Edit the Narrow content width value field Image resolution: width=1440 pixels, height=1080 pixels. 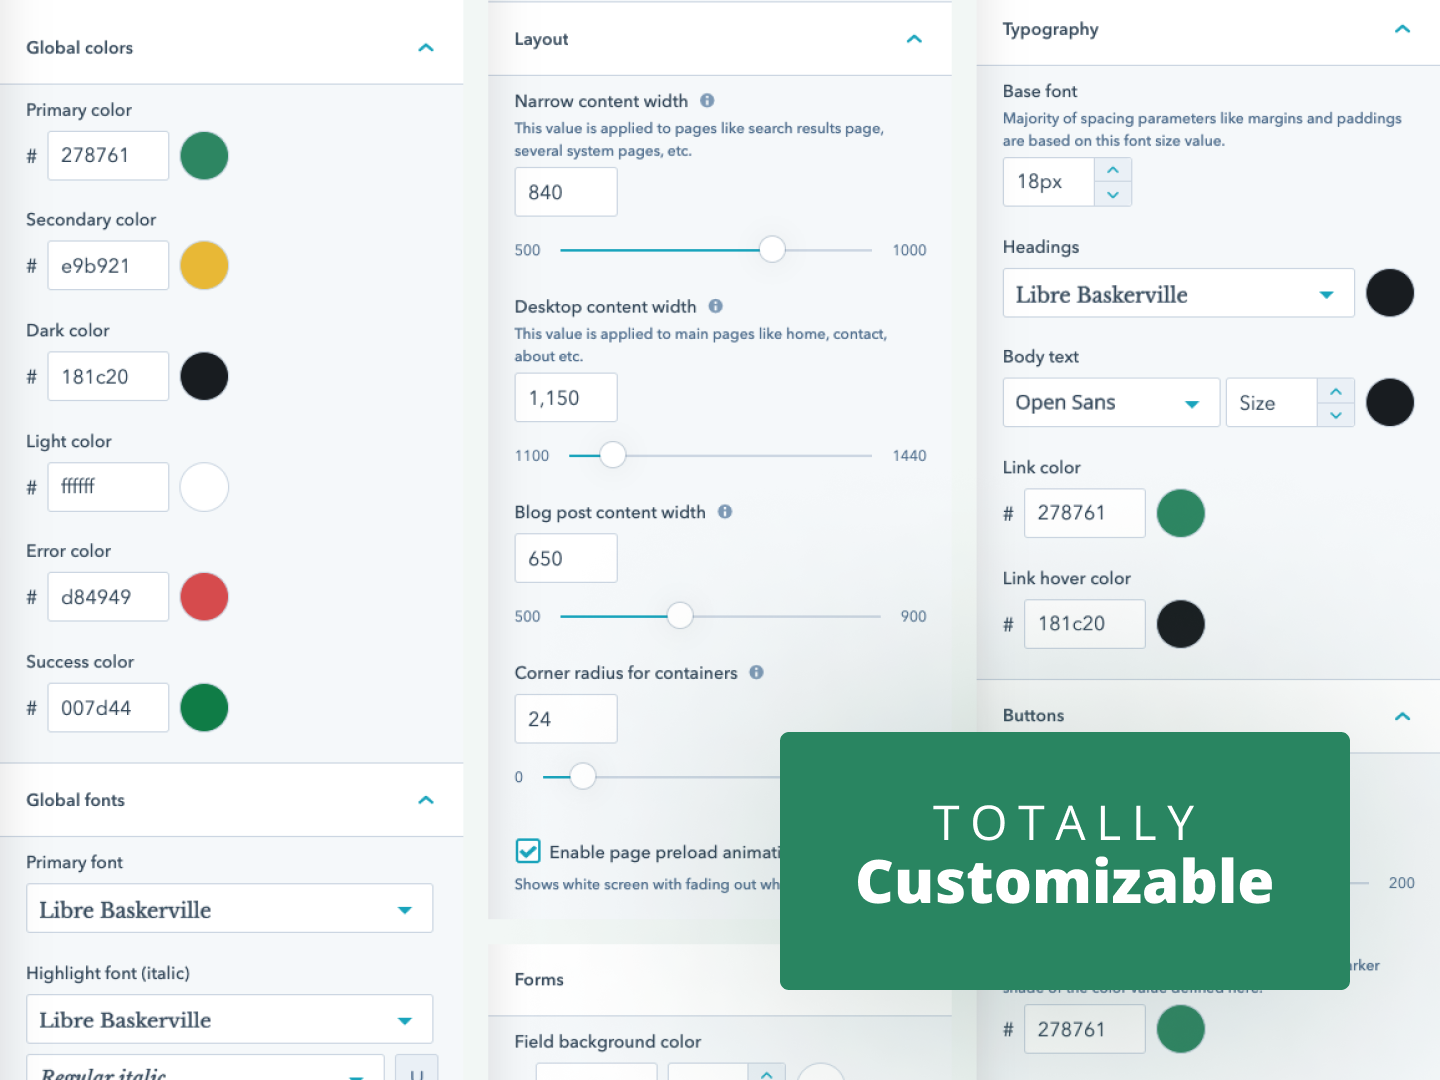pos(566,192)
